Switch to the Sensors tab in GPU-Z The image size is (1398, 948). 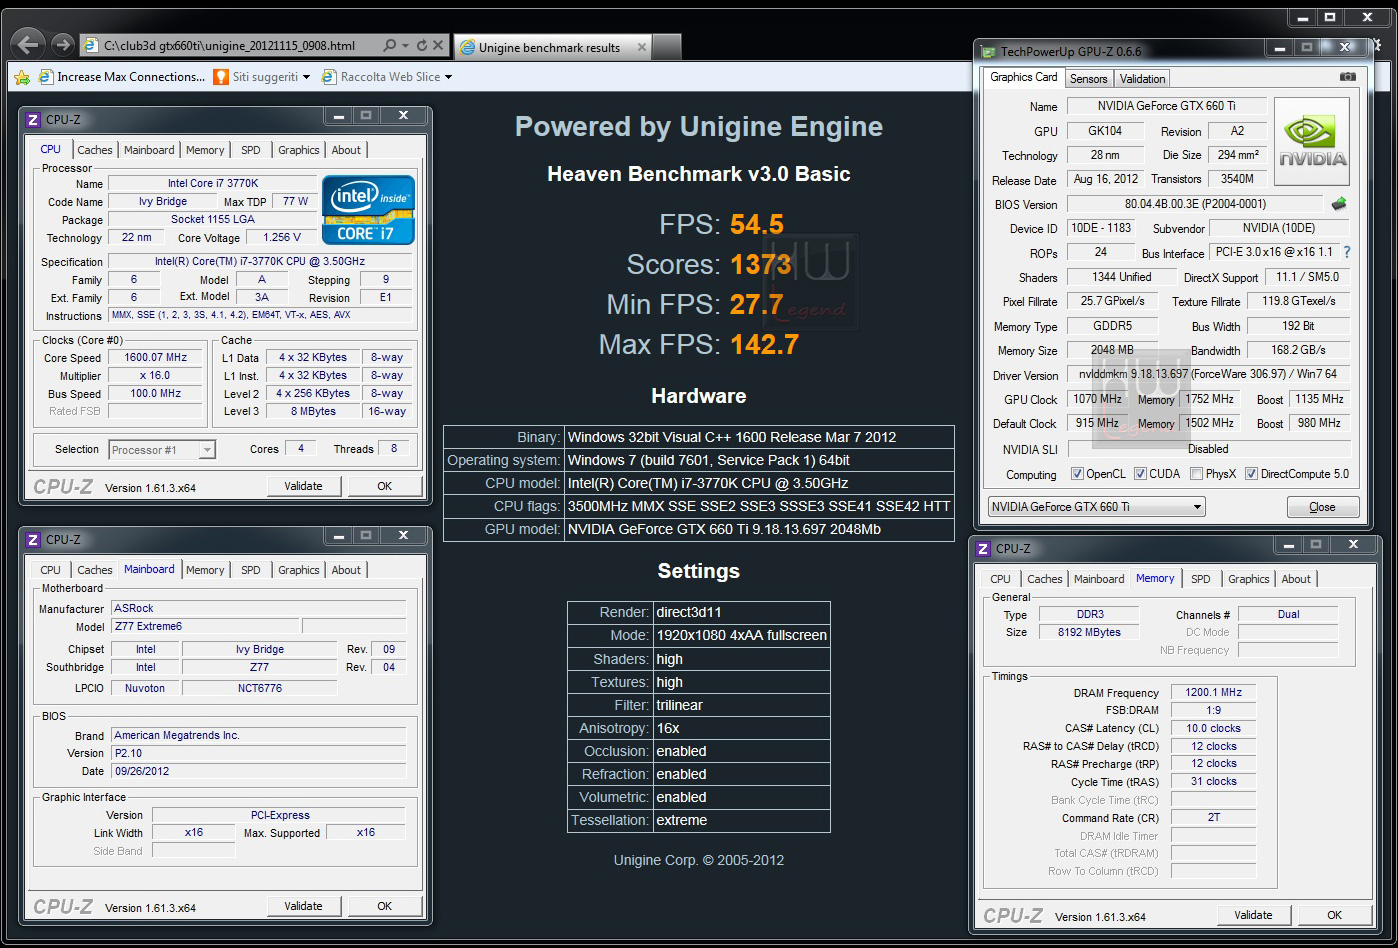[x=1088, y=79]
